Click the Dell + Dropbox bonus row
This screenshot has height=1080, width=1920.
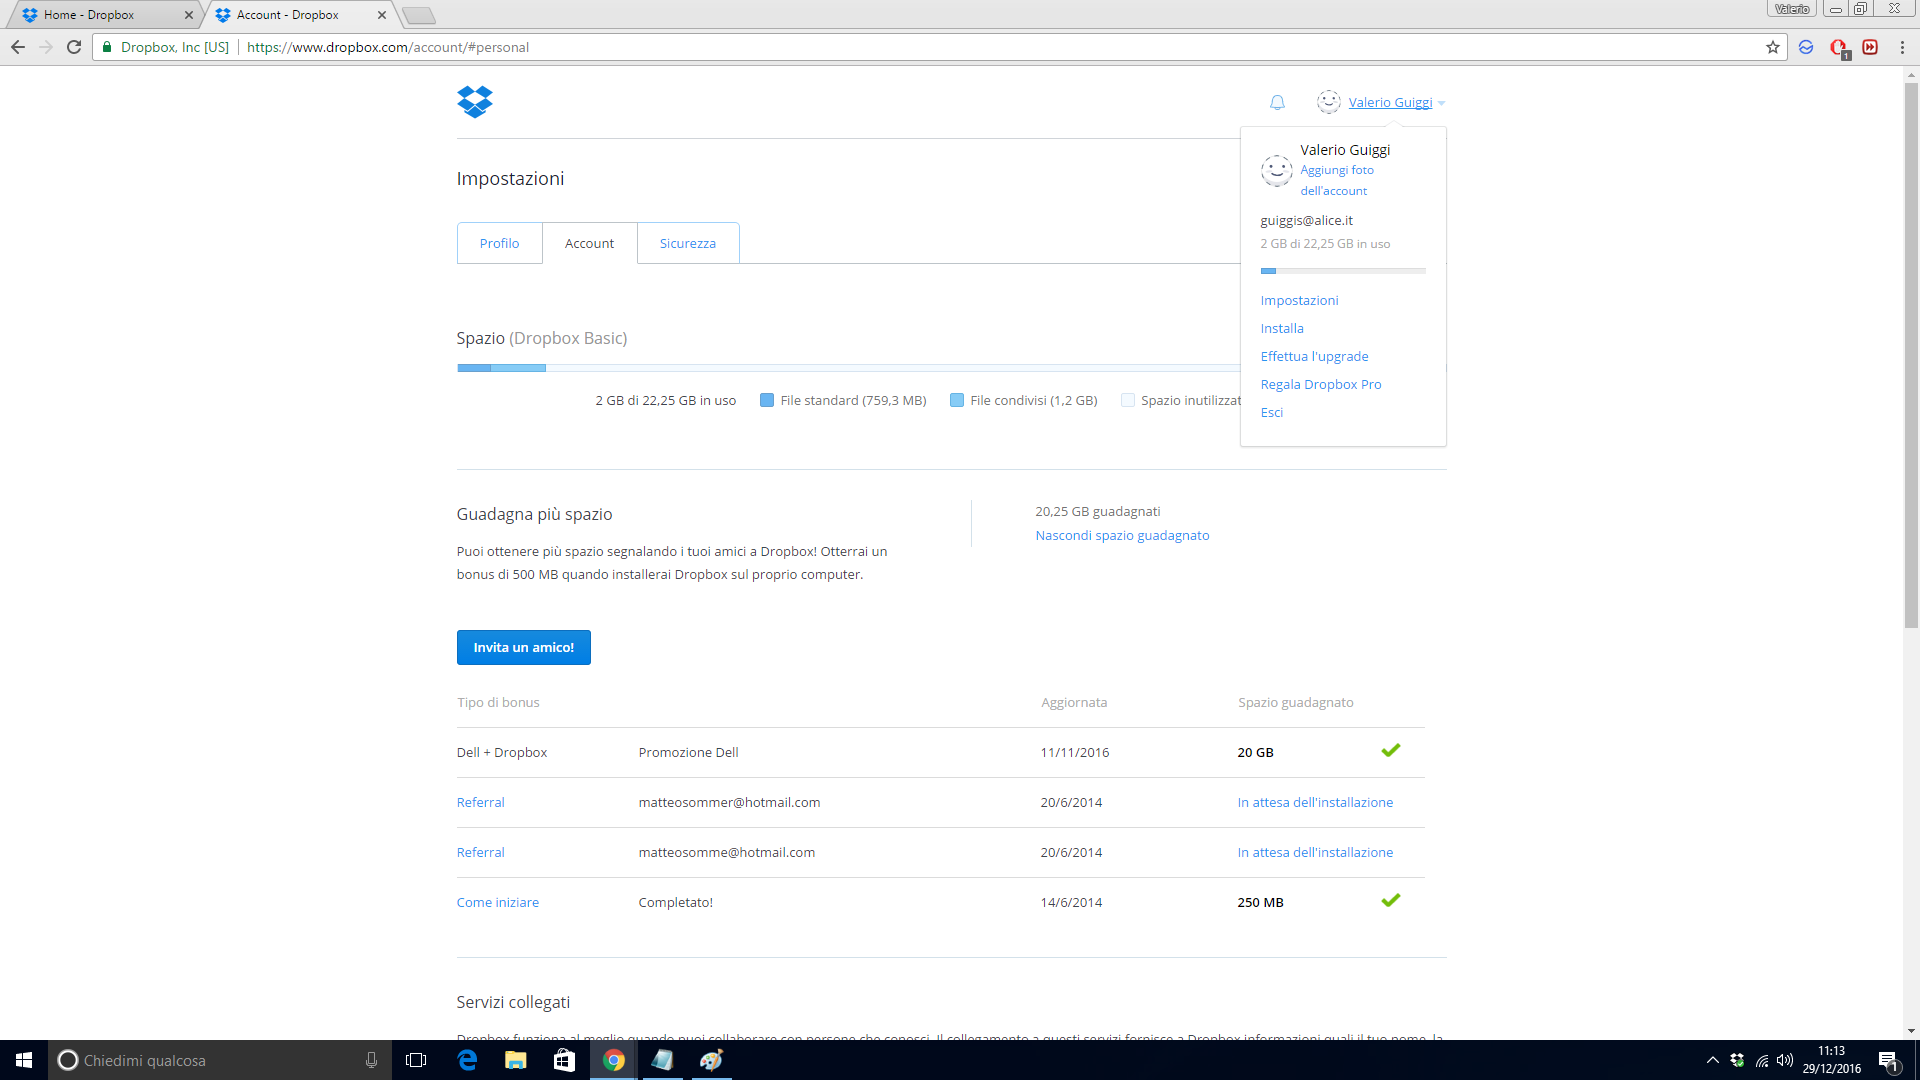[x=941, y=752]
